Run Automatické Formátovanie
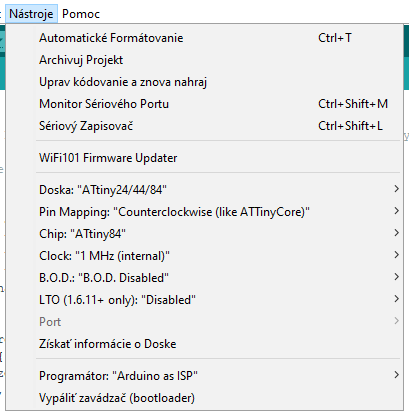 [x=204, y=38]
